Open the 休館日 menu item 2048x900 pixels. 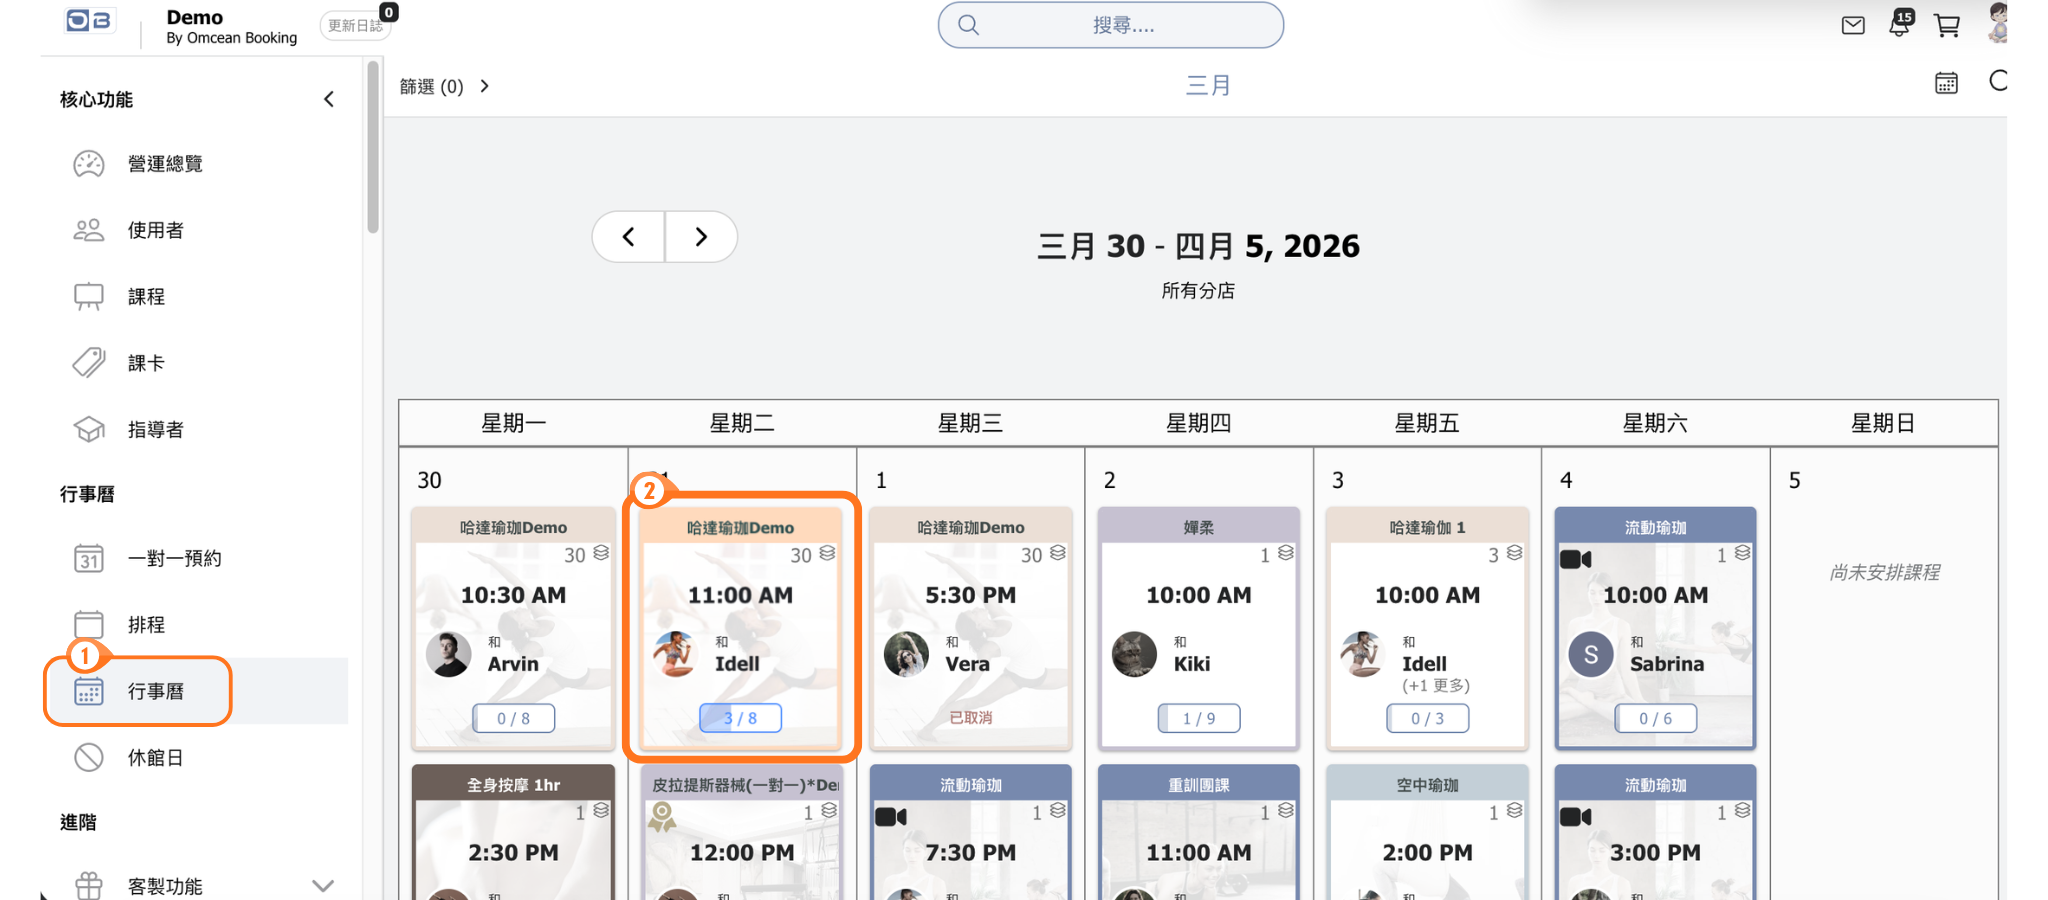(x=155, y=758)
